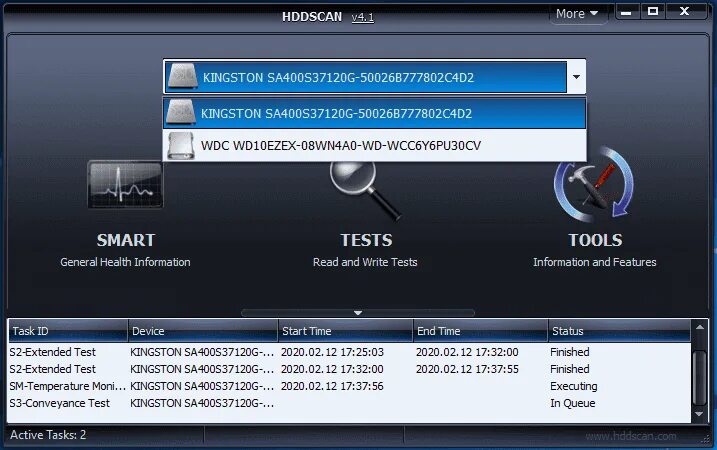Click the Executing status cell
Viewport: 717px width, 450px height.
pyautogui.click(x=573, y=386)
